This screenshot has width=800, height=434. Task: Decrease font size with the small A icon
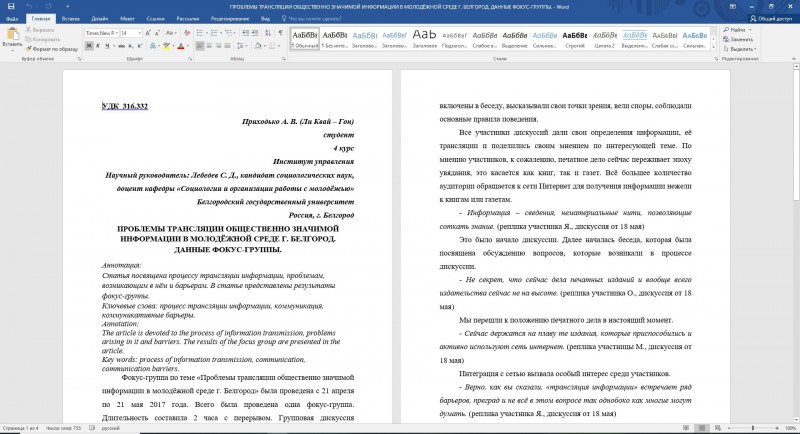[157, 33]
